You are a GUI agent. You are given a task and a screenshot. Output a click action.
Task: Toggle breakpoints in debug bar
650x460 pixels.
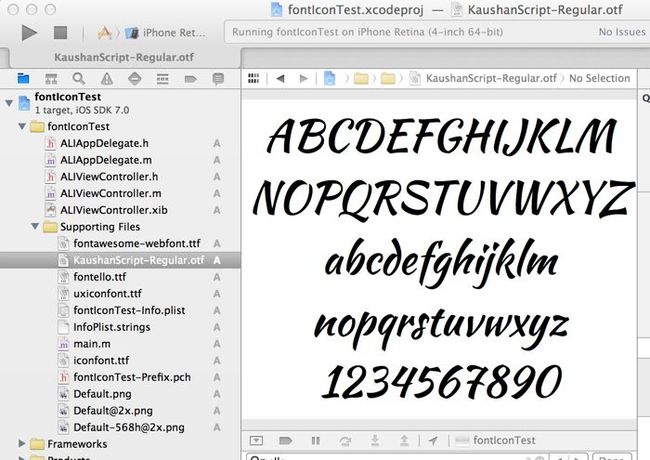point(285,440)
